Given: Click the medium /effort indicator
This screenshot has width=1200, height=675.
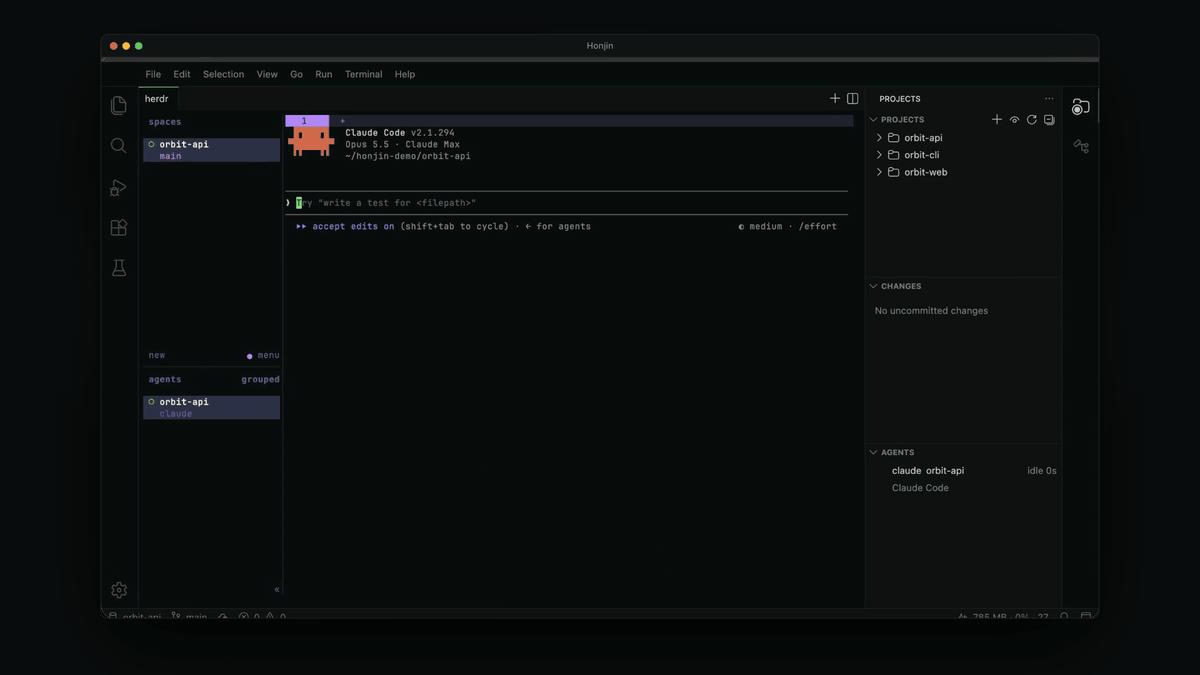Looking at the screenshot, I should coord(787,226).
